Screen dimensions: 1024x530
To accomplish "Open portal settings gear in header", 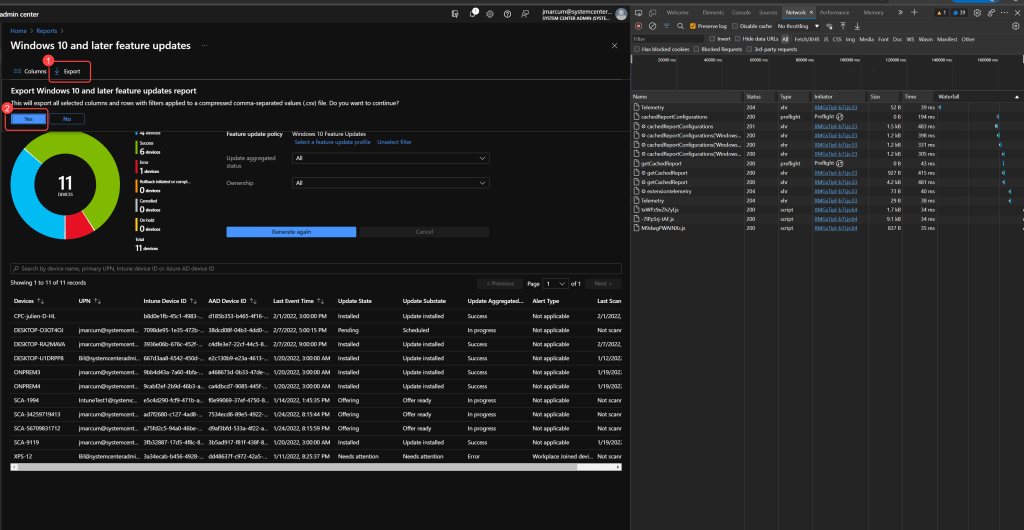I will click(488, 14).
